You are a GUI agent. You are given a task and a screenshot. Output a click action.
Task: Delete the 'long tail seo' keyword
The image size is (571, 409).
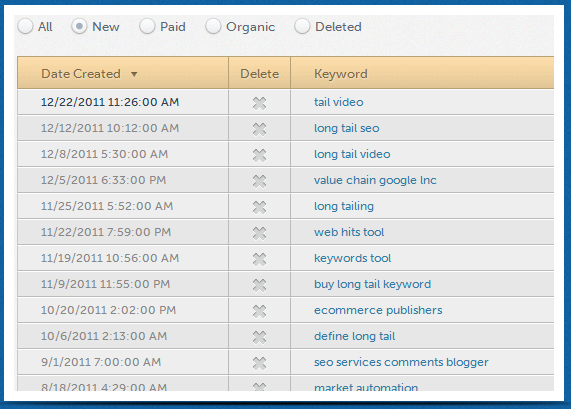259,129
